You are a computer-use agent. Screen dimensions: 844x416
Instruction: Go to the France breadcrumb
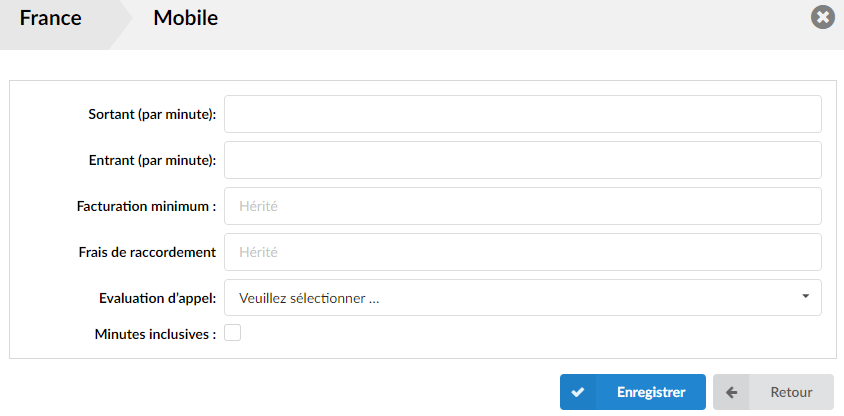click(51, 18)
